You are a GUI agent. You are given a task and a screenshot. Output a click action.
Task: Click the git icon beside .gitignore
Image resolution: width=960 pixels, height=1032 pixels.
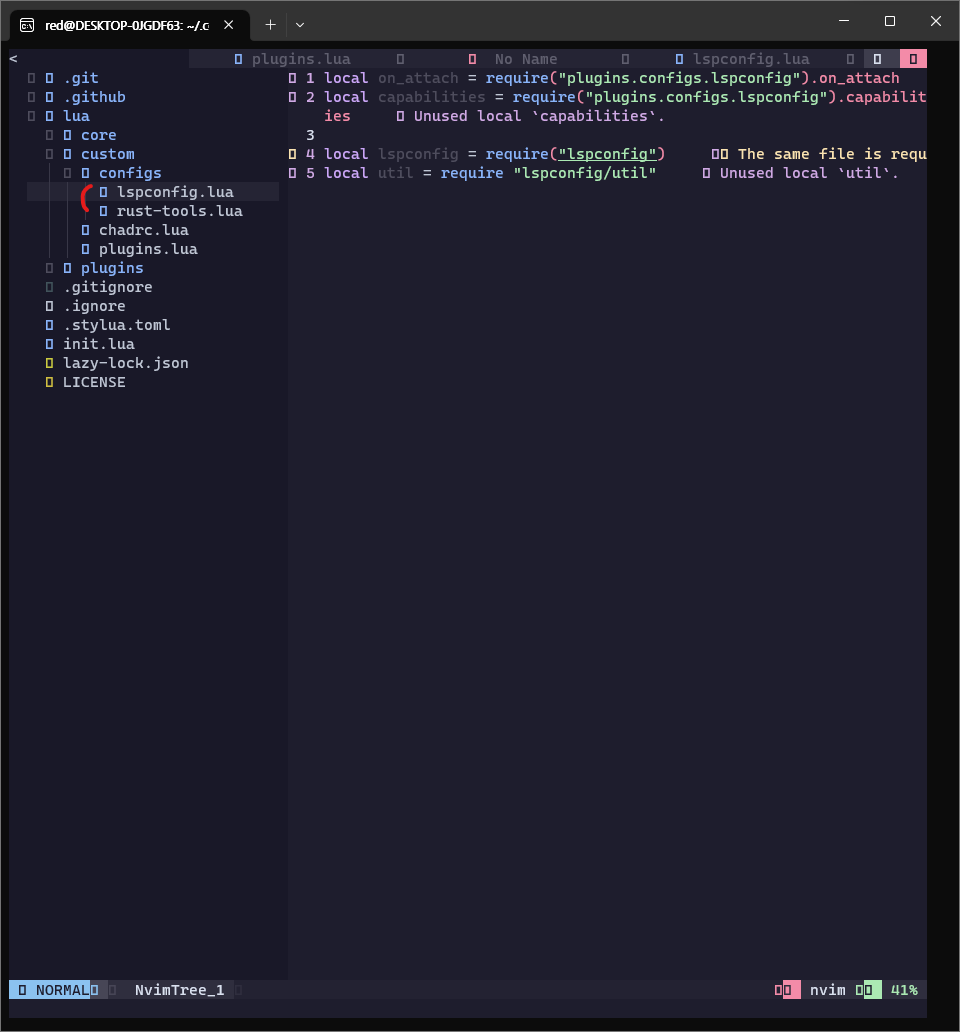point(49,288)
